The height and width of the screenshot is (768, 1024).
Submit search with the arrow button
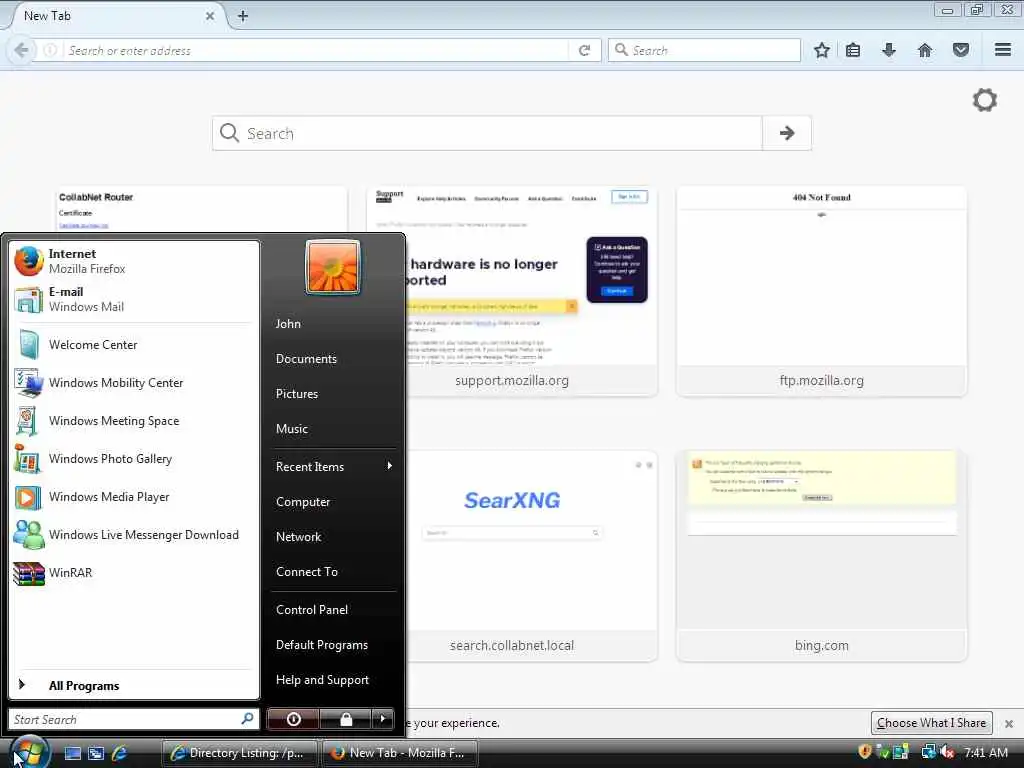(787, 133)
